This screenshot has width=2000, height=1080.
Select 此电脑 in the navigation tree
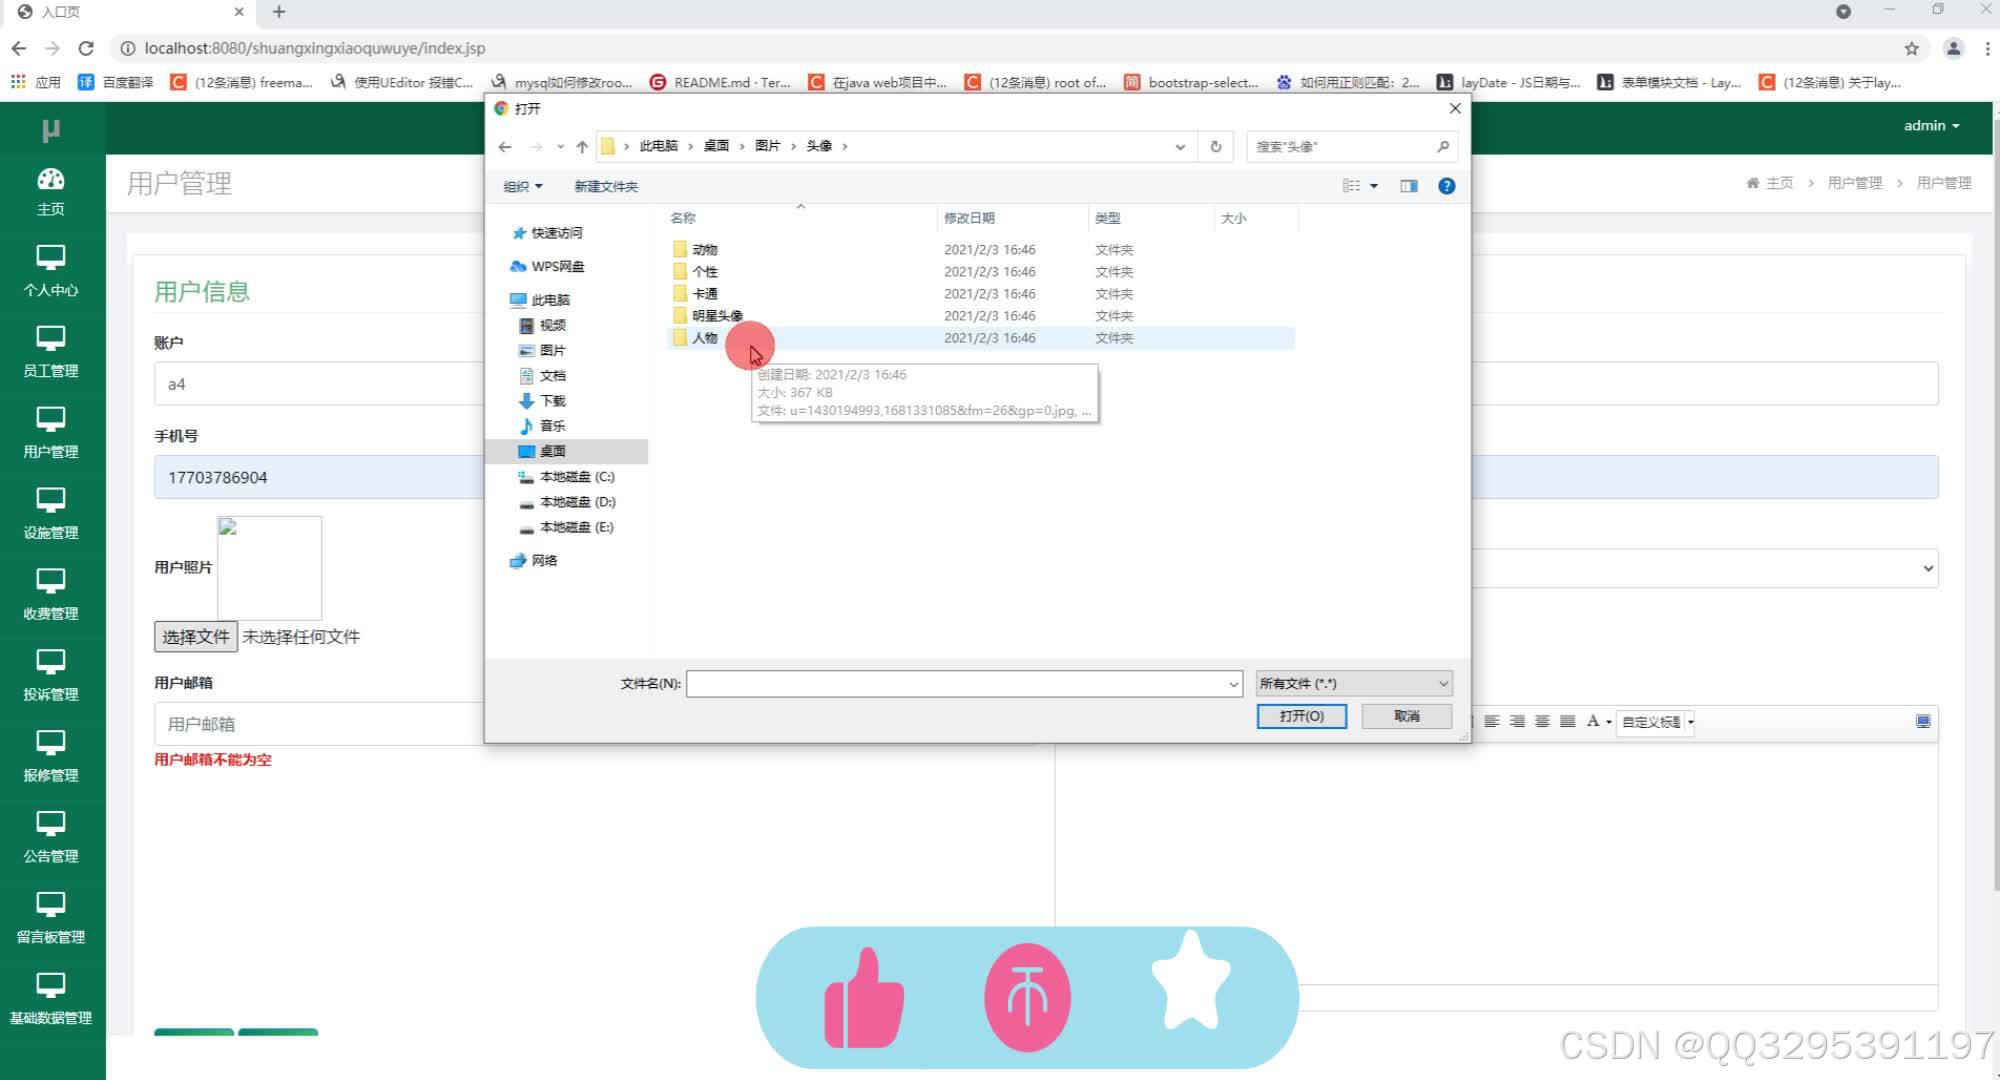click(x=540, y=300)
